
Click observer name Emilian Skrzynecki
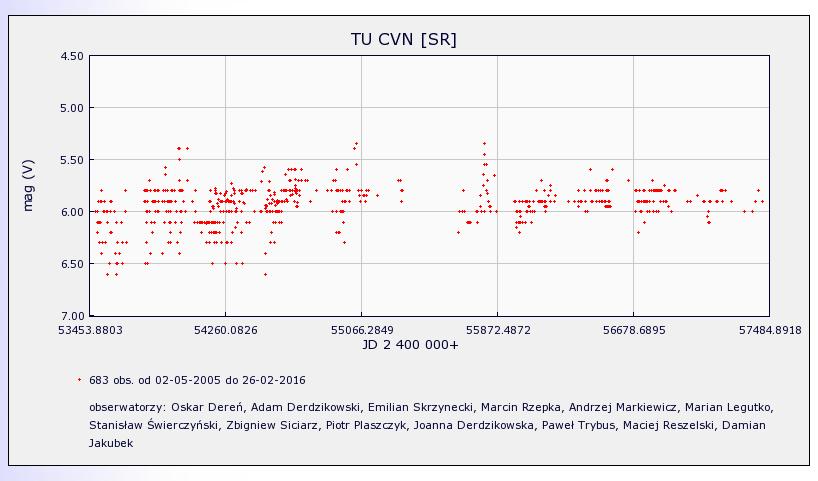click(x=421, y=407)
